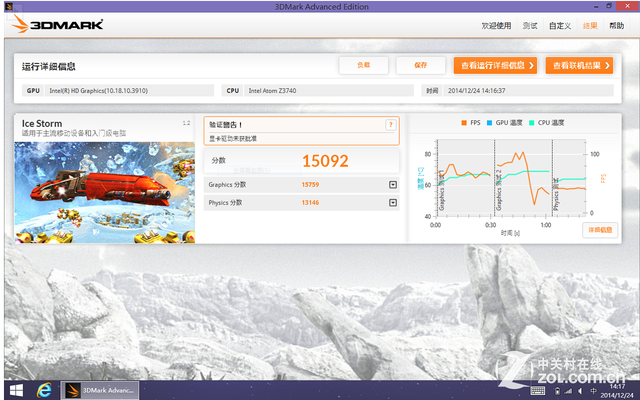Screen dimensions: 640x400
Task: Switch input method via 中 tray icon
Action: point(593,391)
